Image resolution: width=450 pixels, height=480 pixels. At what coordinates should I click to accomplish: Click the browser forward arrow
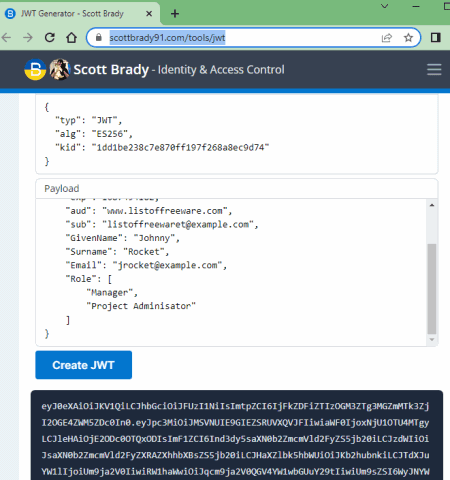pos(28,38)
